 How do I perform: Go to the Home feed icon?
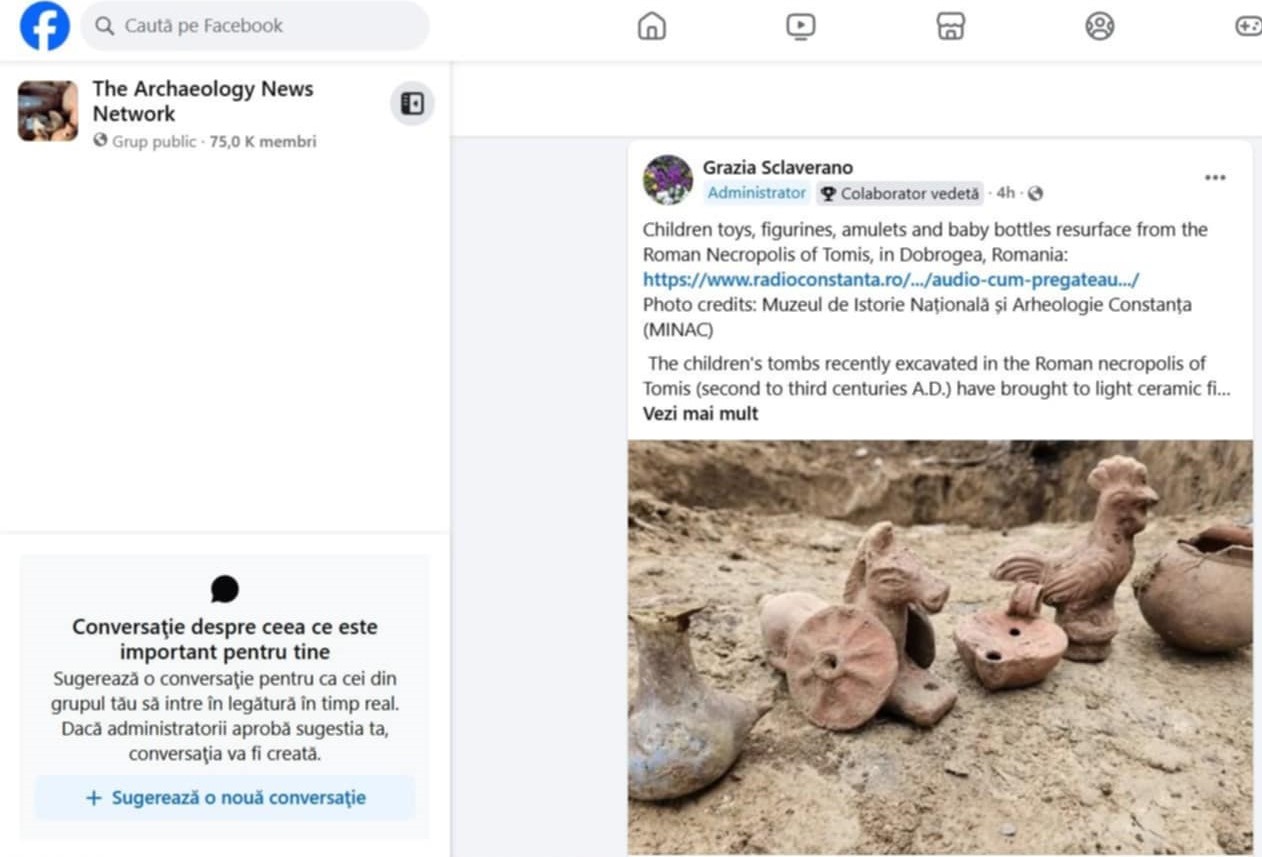652,26
